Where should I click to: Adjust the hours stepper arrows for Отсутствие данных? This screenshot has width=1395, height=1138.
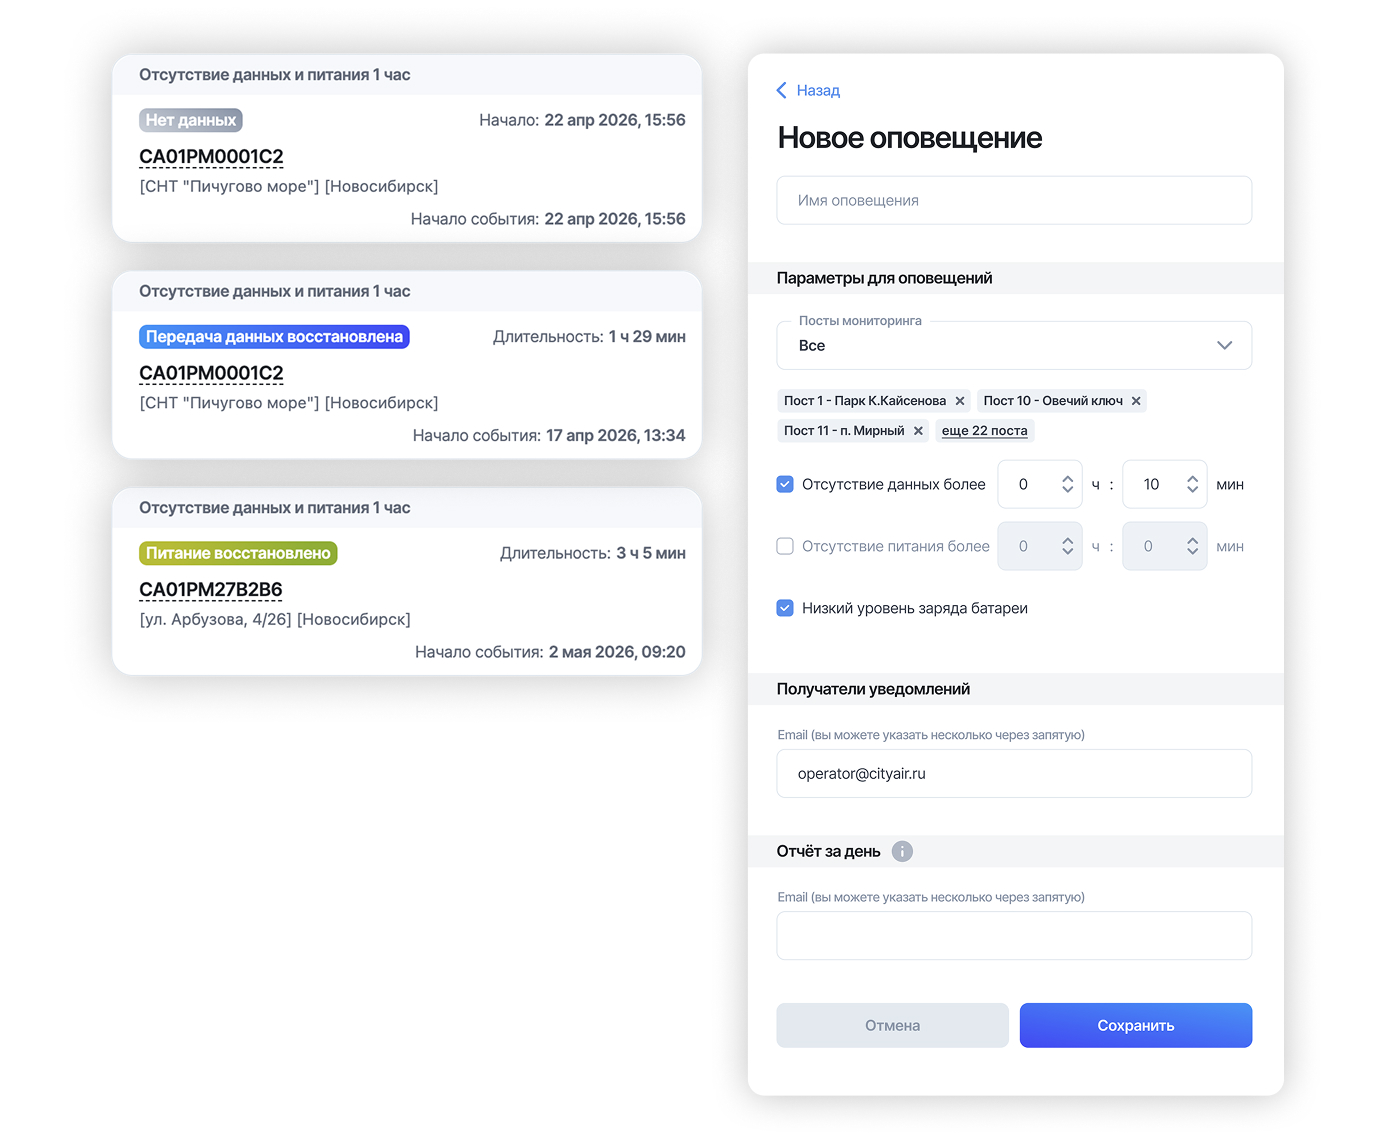click(x=1067, y=484)
